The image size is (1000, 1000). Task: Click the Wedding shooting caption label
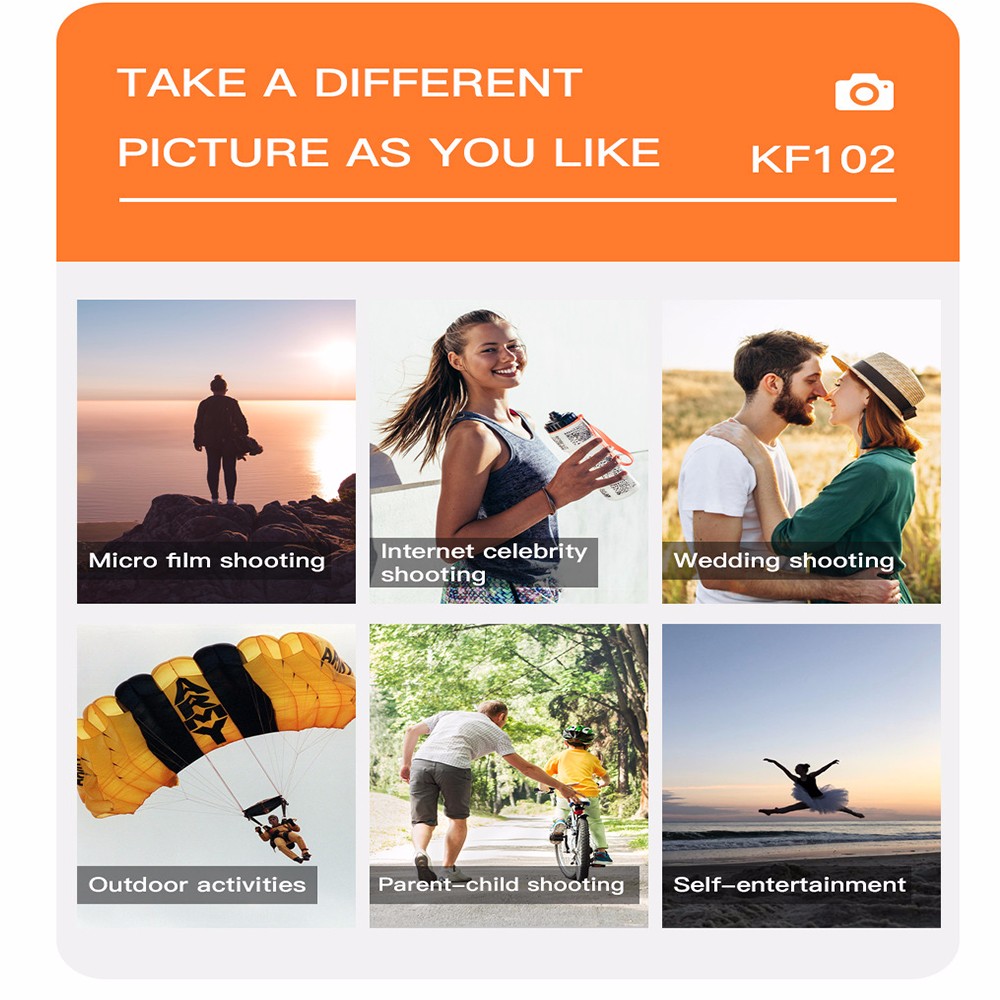784,561
